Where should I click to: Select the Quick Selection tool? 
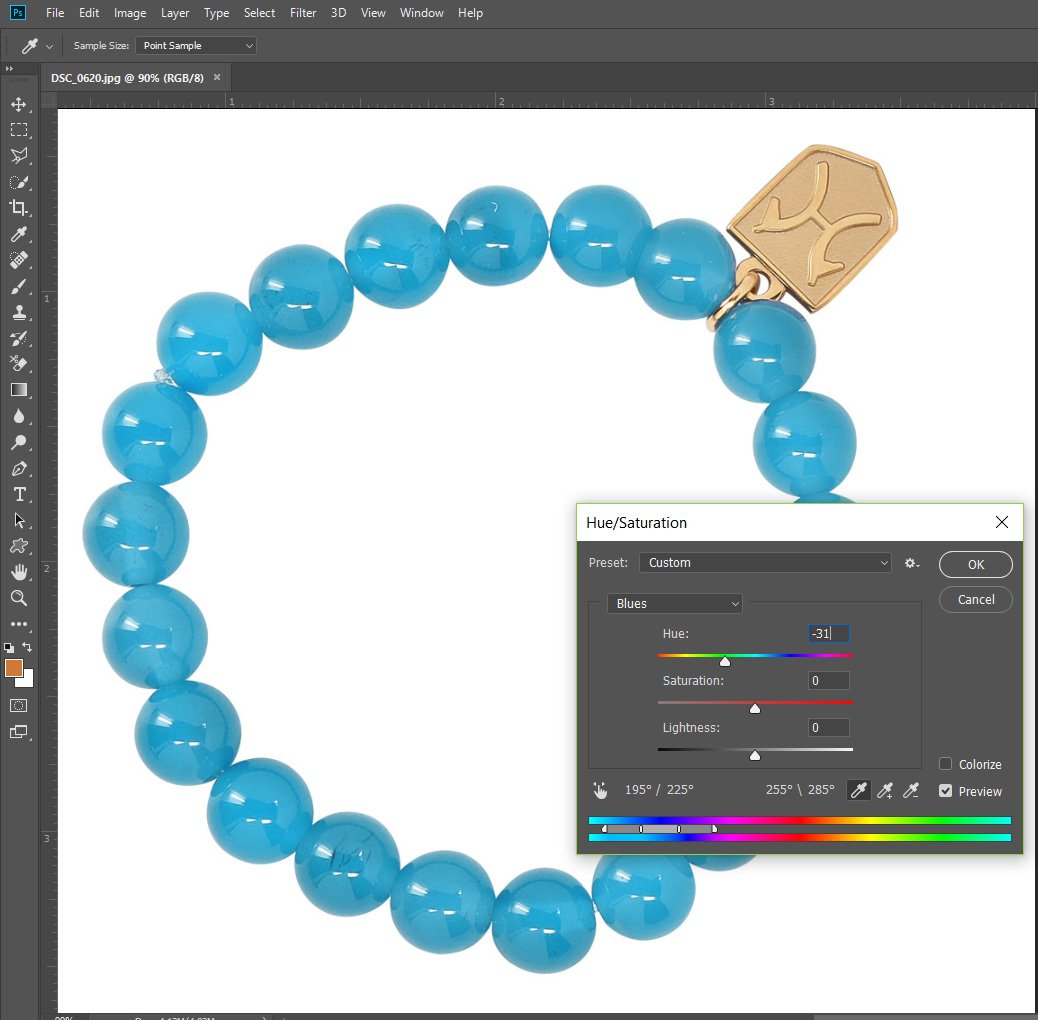19,182
